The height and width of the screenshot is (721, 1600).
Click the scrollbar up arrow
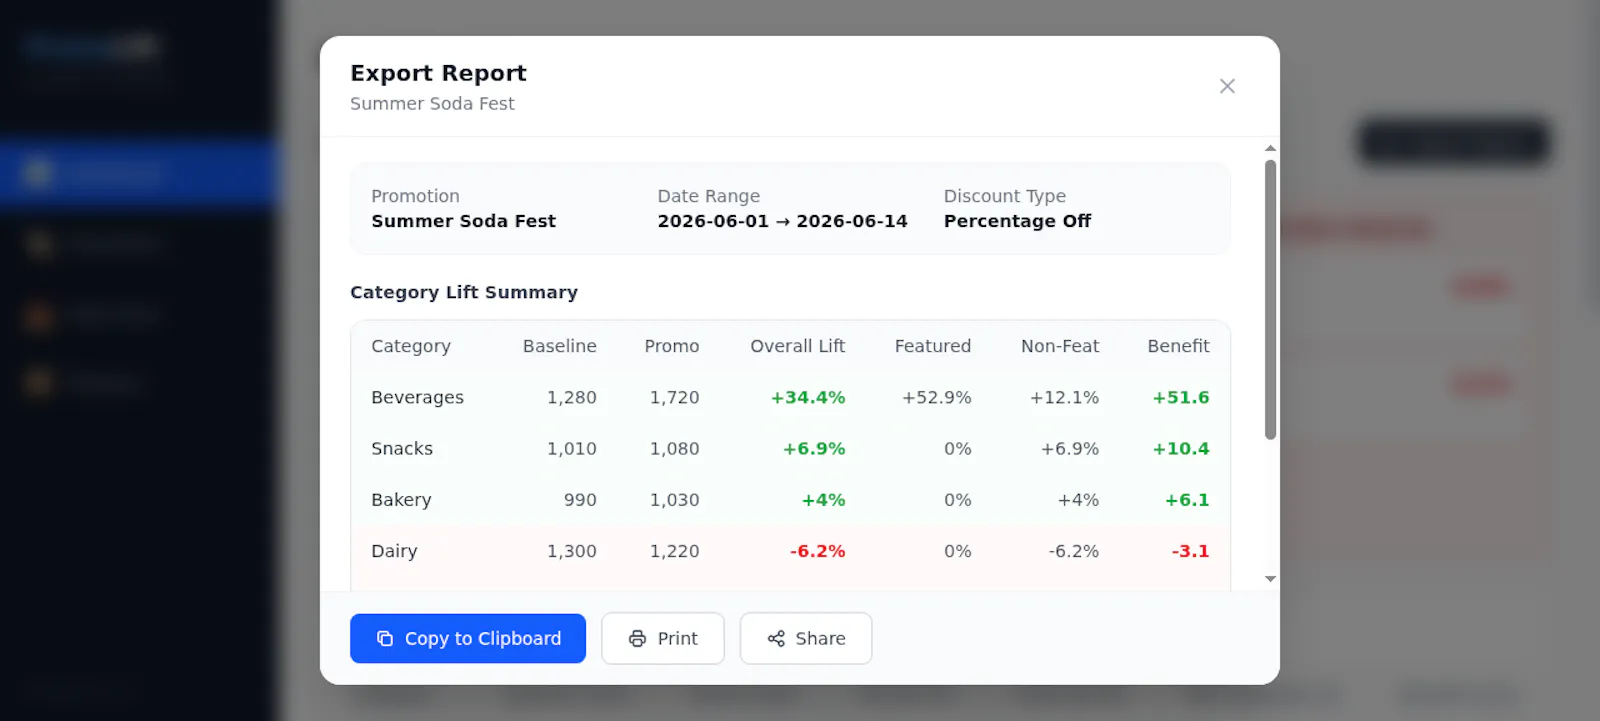pyautogui.click(x=1270, y=148)
